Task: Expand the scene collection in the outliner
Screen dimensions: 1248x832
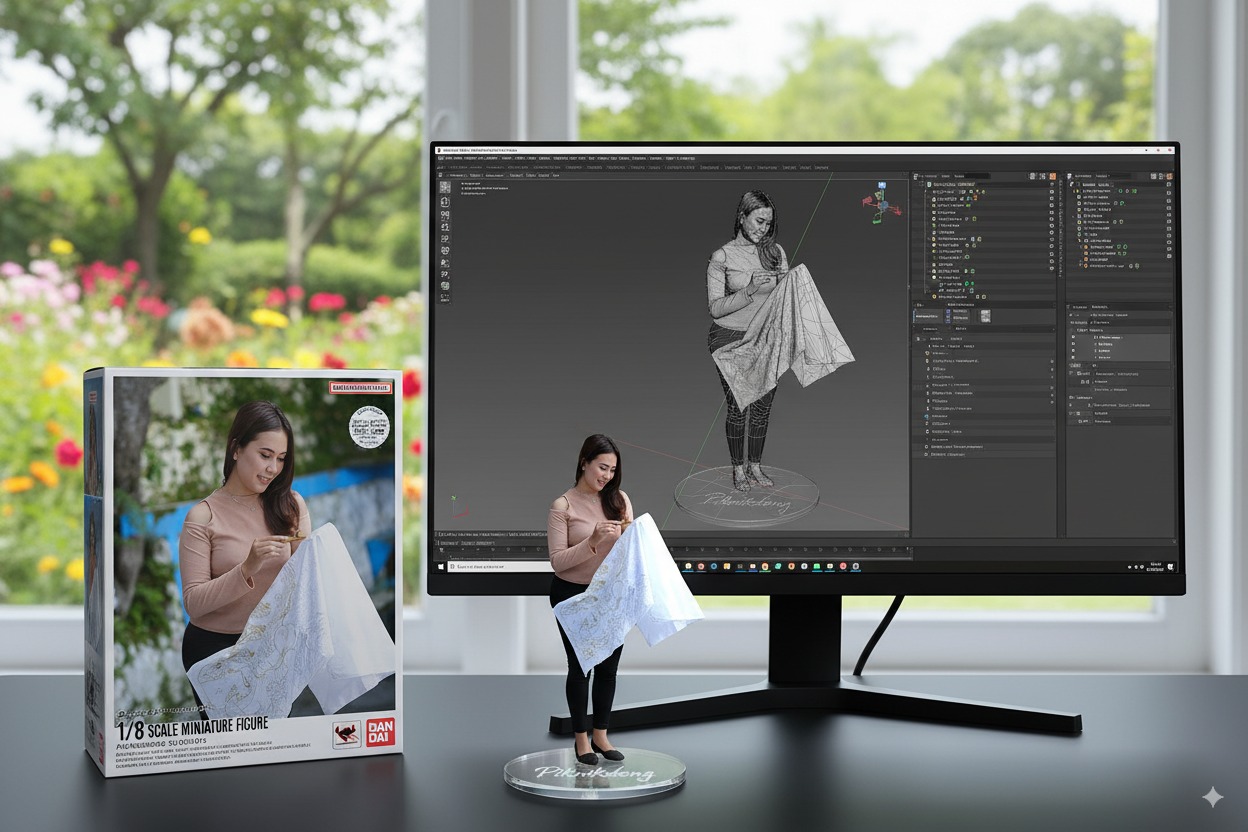Action: click(922, 184)
